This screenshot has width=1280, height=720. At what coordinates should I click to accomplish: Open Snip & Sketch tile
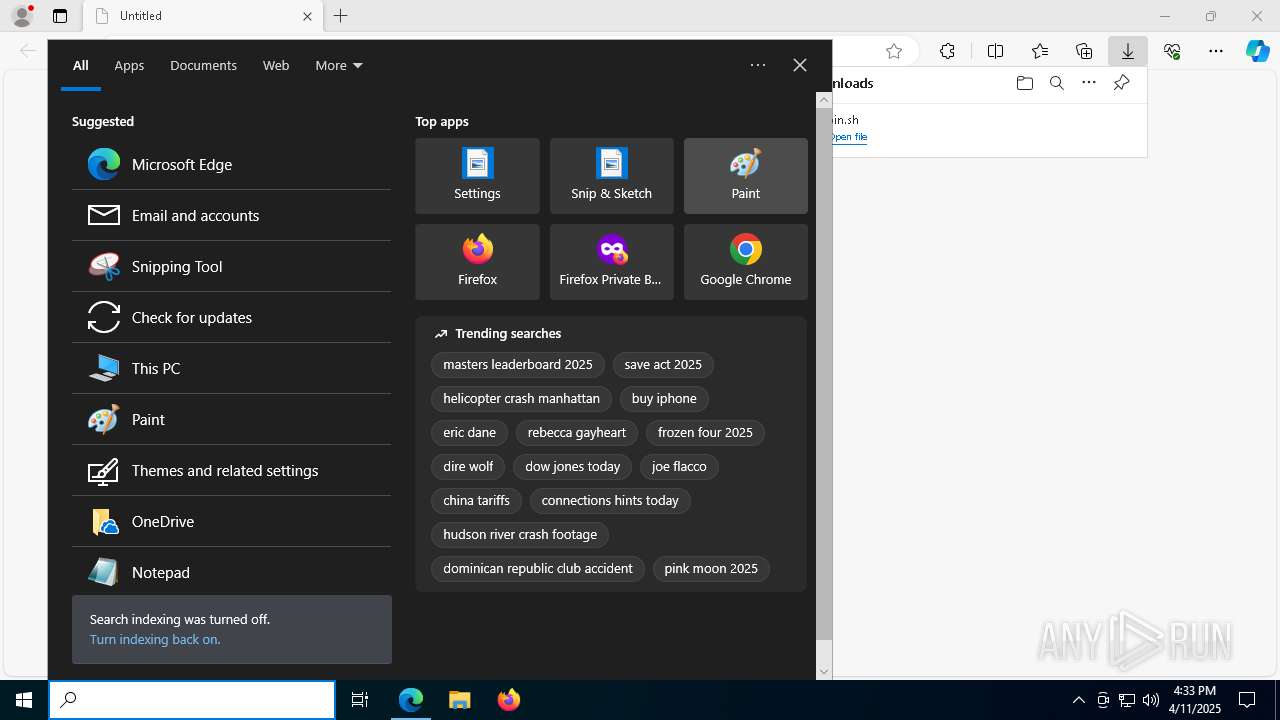(x=611, y=176)
